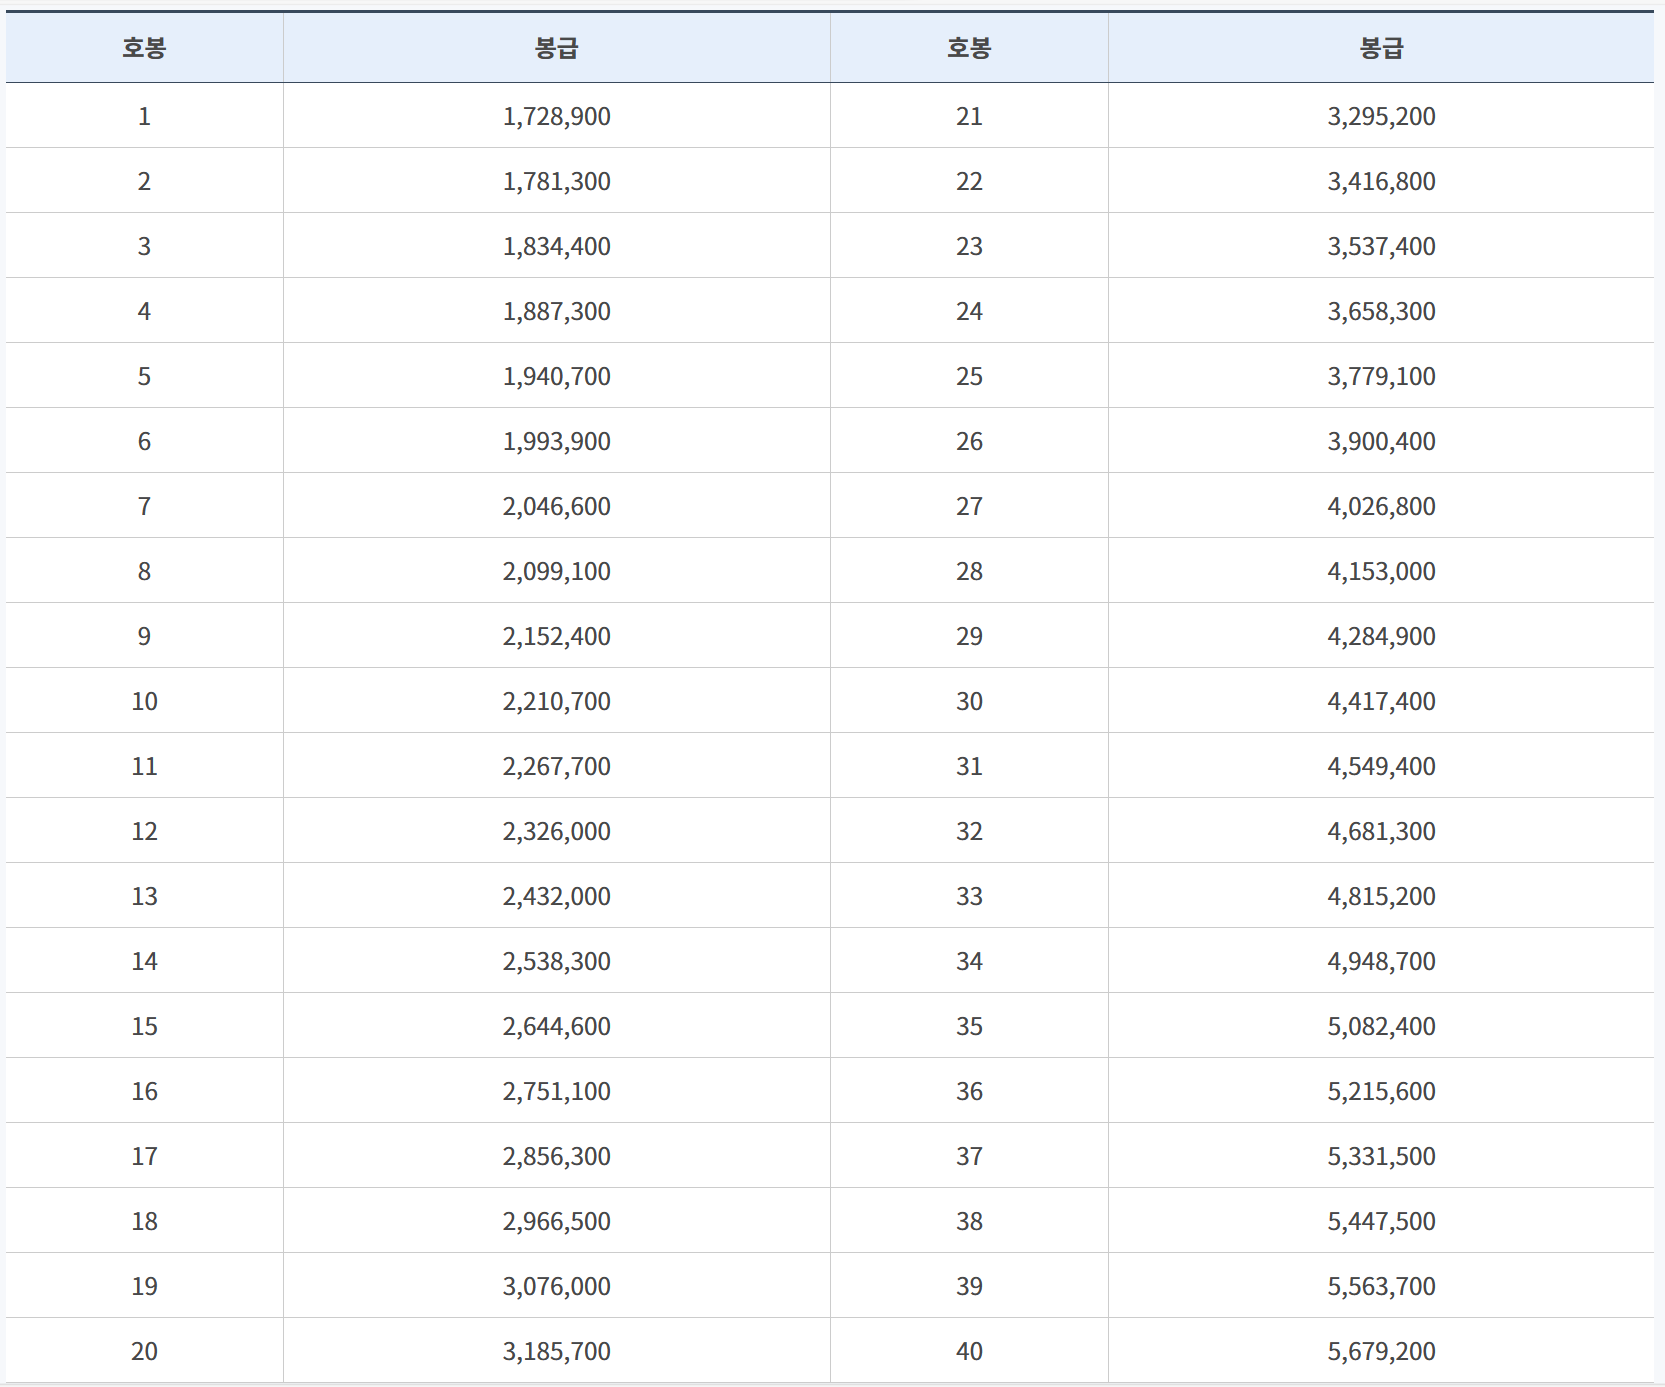Select the salary value 1,834,400

pos(556,246)
